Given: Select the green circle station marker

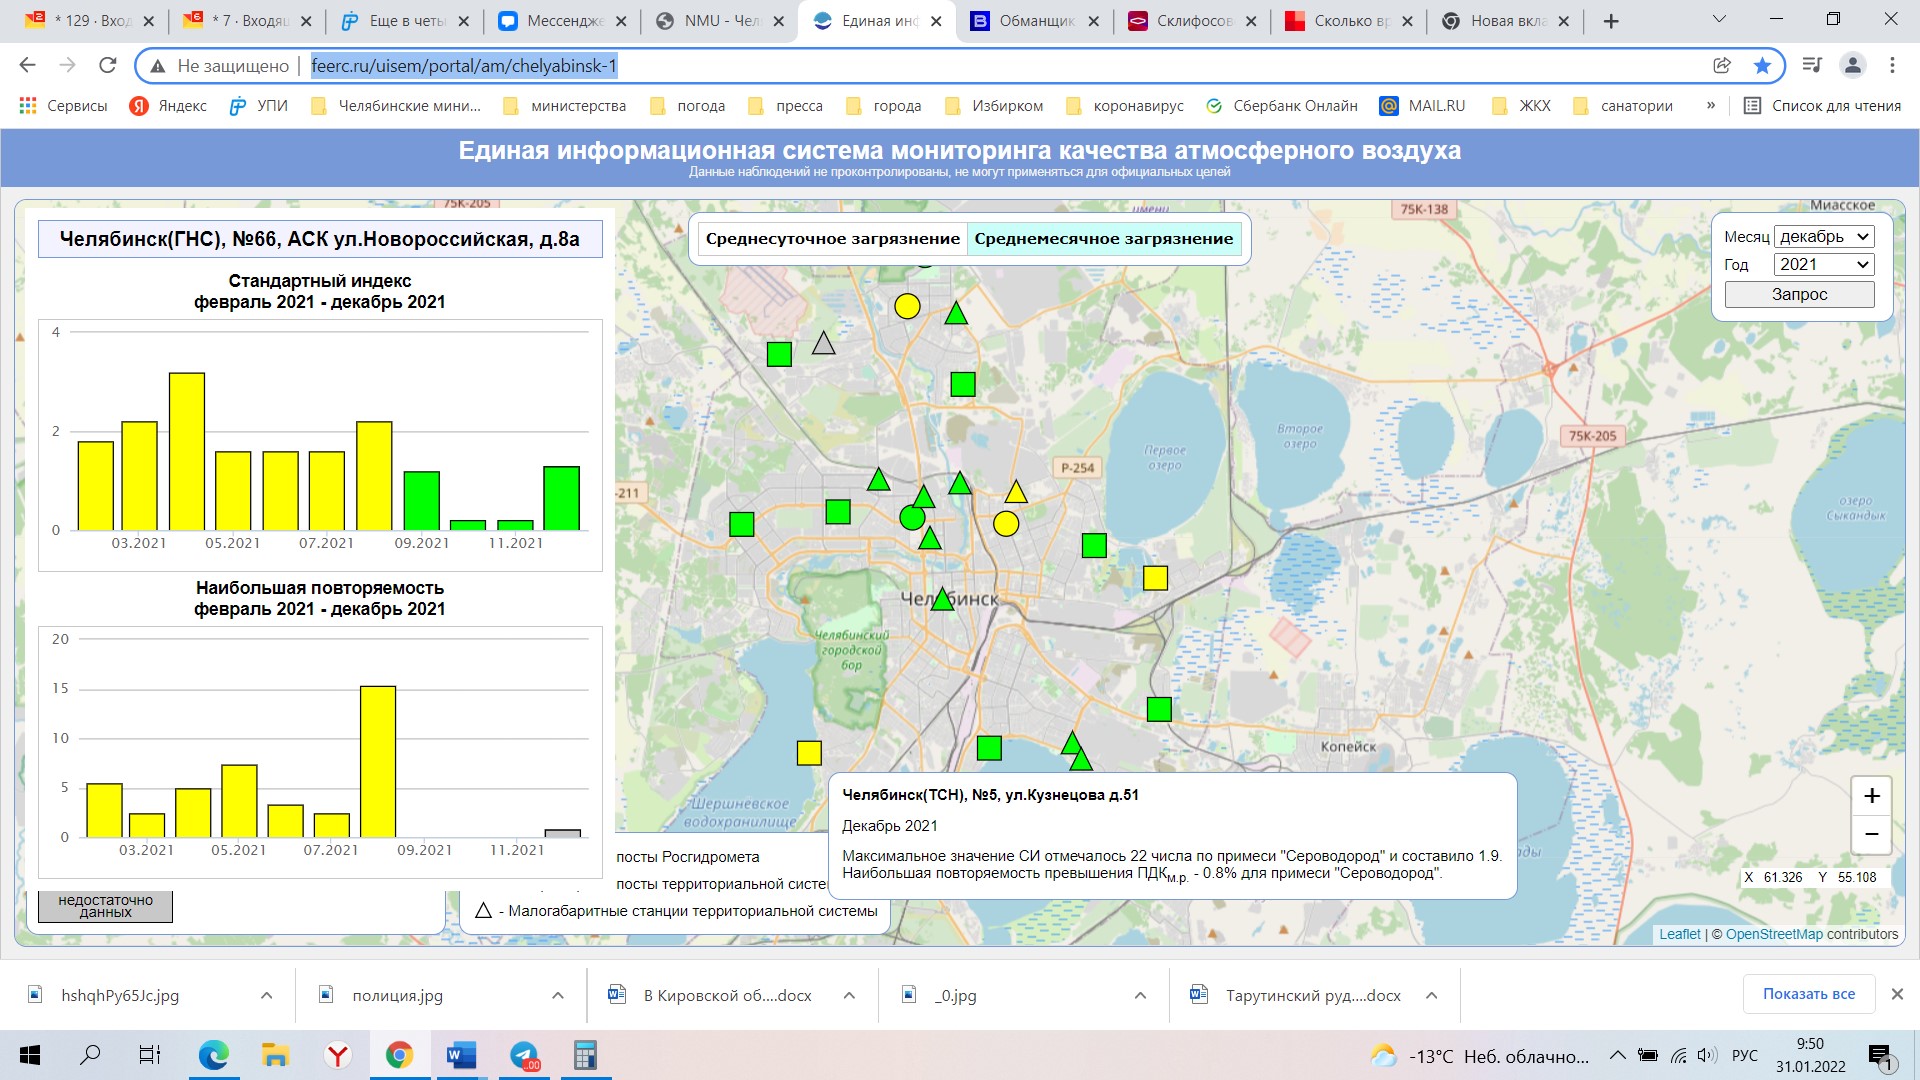Looking at the screenshot, I should click(911, 517).
